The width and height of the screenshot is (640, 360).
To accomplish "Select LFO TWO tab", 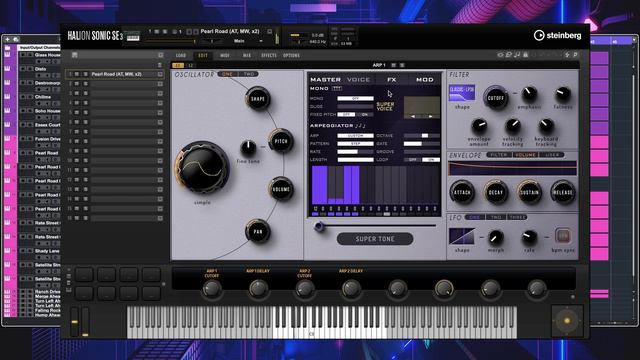I will [496, 217].
